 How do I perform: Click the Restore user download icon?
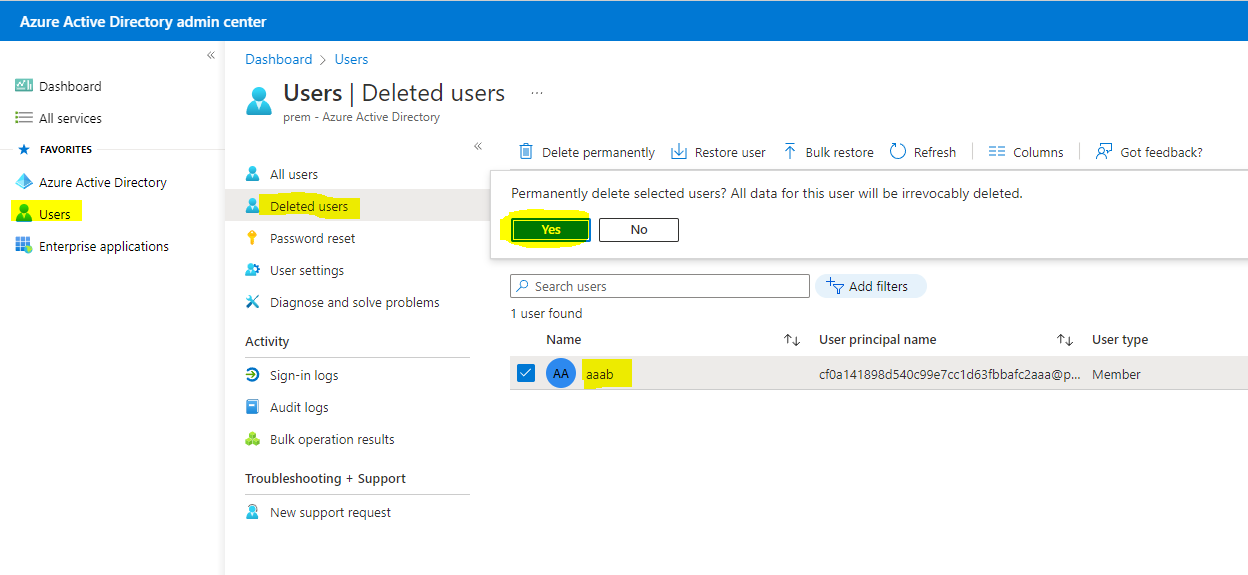[x=679, y=152]
